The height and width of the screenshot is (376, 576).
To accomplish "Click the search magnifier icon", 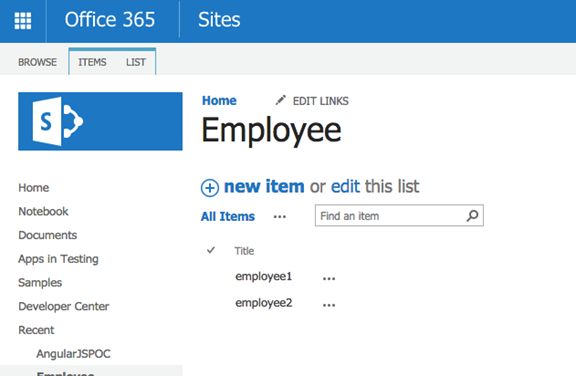I will click(x=472, y=216).
